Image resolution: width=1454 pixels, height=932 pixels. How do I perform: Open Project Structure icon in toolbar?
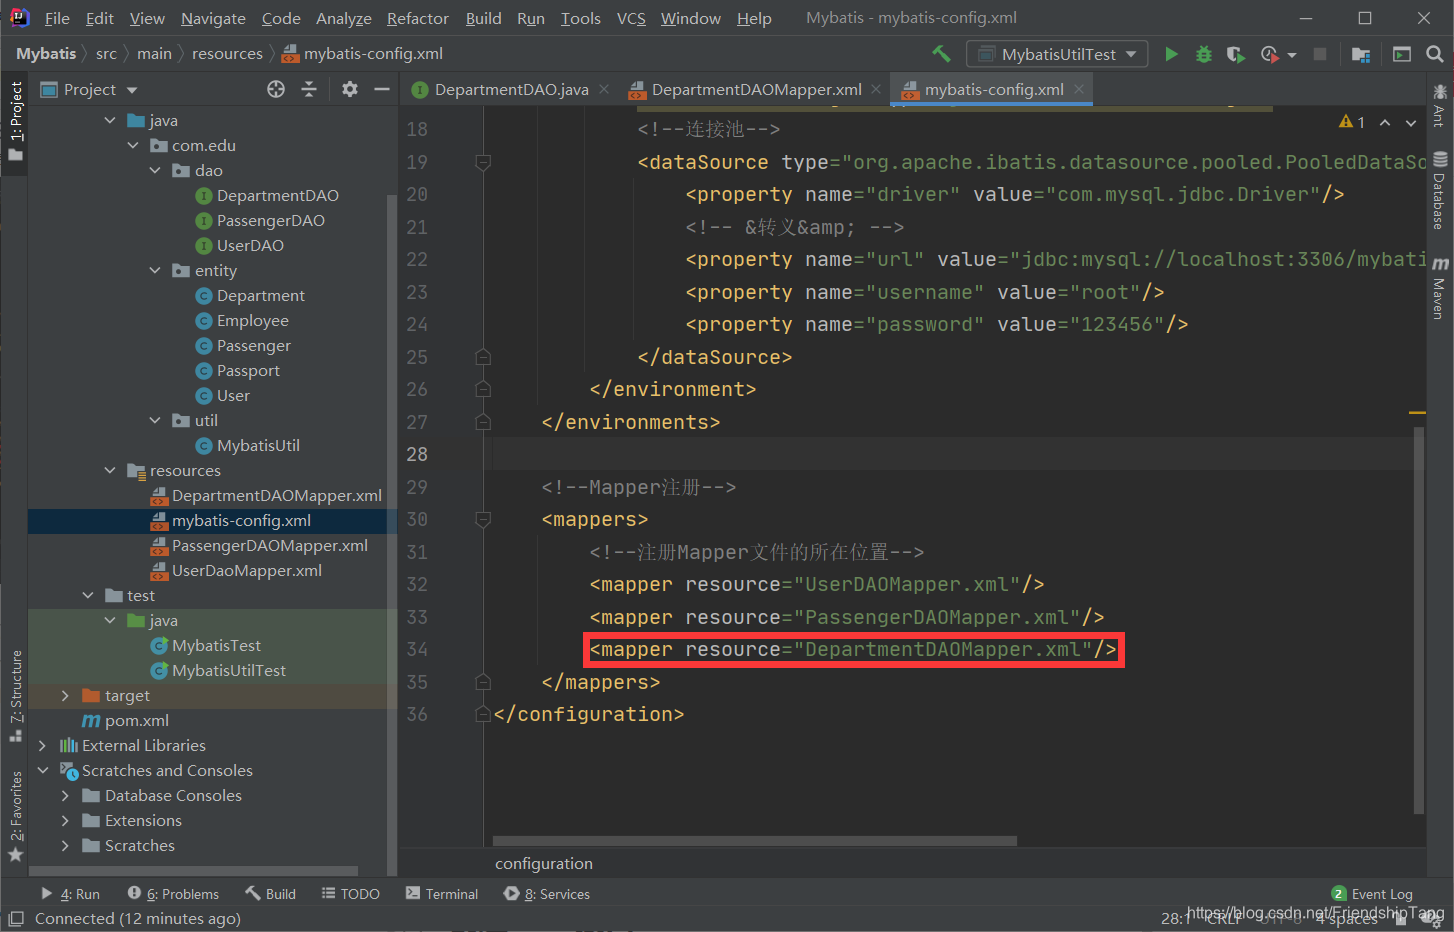tap(1361, 54)
